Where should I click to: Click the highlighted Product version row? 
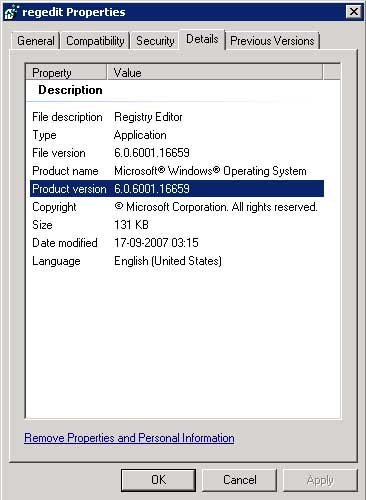coord(177,189)
